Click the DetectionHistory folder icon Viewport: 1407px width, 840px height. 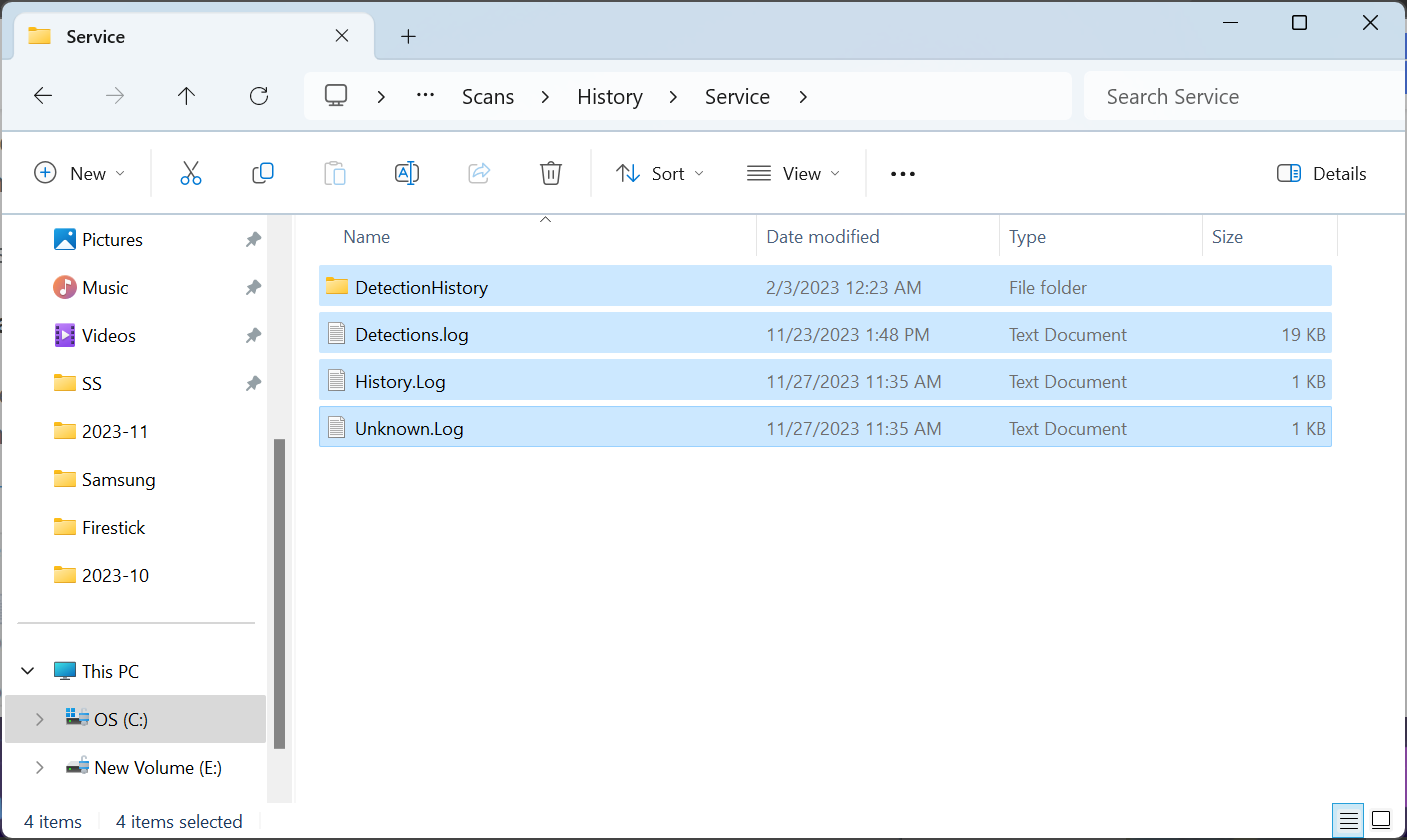click(337, 287)
